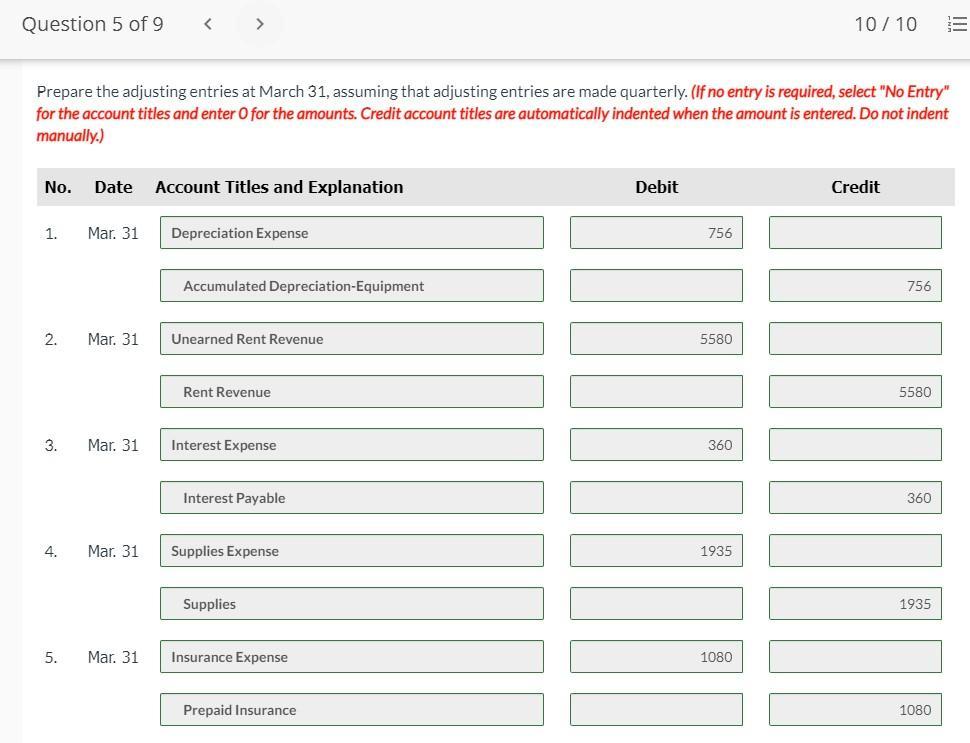Click the debit field showing 756
This screenshot has height=743, width=970.
point(656,233)
